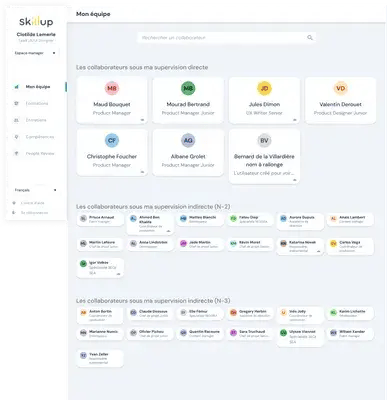
Task: Click the People Review sidebar icon
Action: point(16,153)
